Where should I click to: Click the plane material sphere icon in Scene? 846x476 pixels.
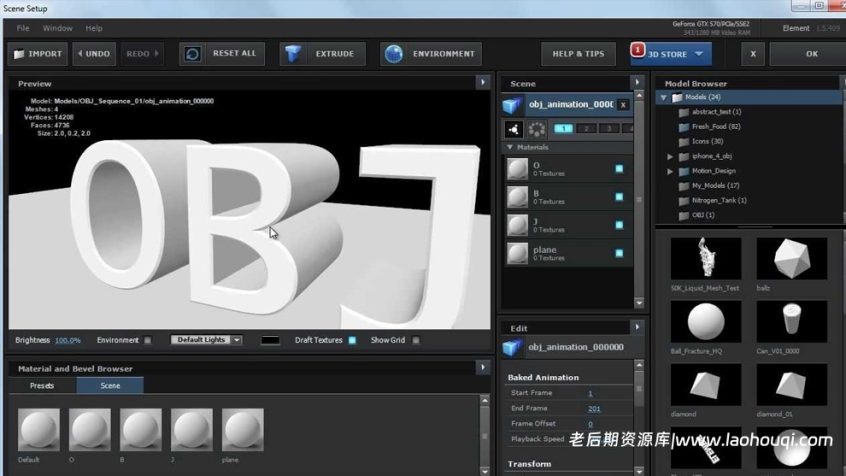coord(517,253)
